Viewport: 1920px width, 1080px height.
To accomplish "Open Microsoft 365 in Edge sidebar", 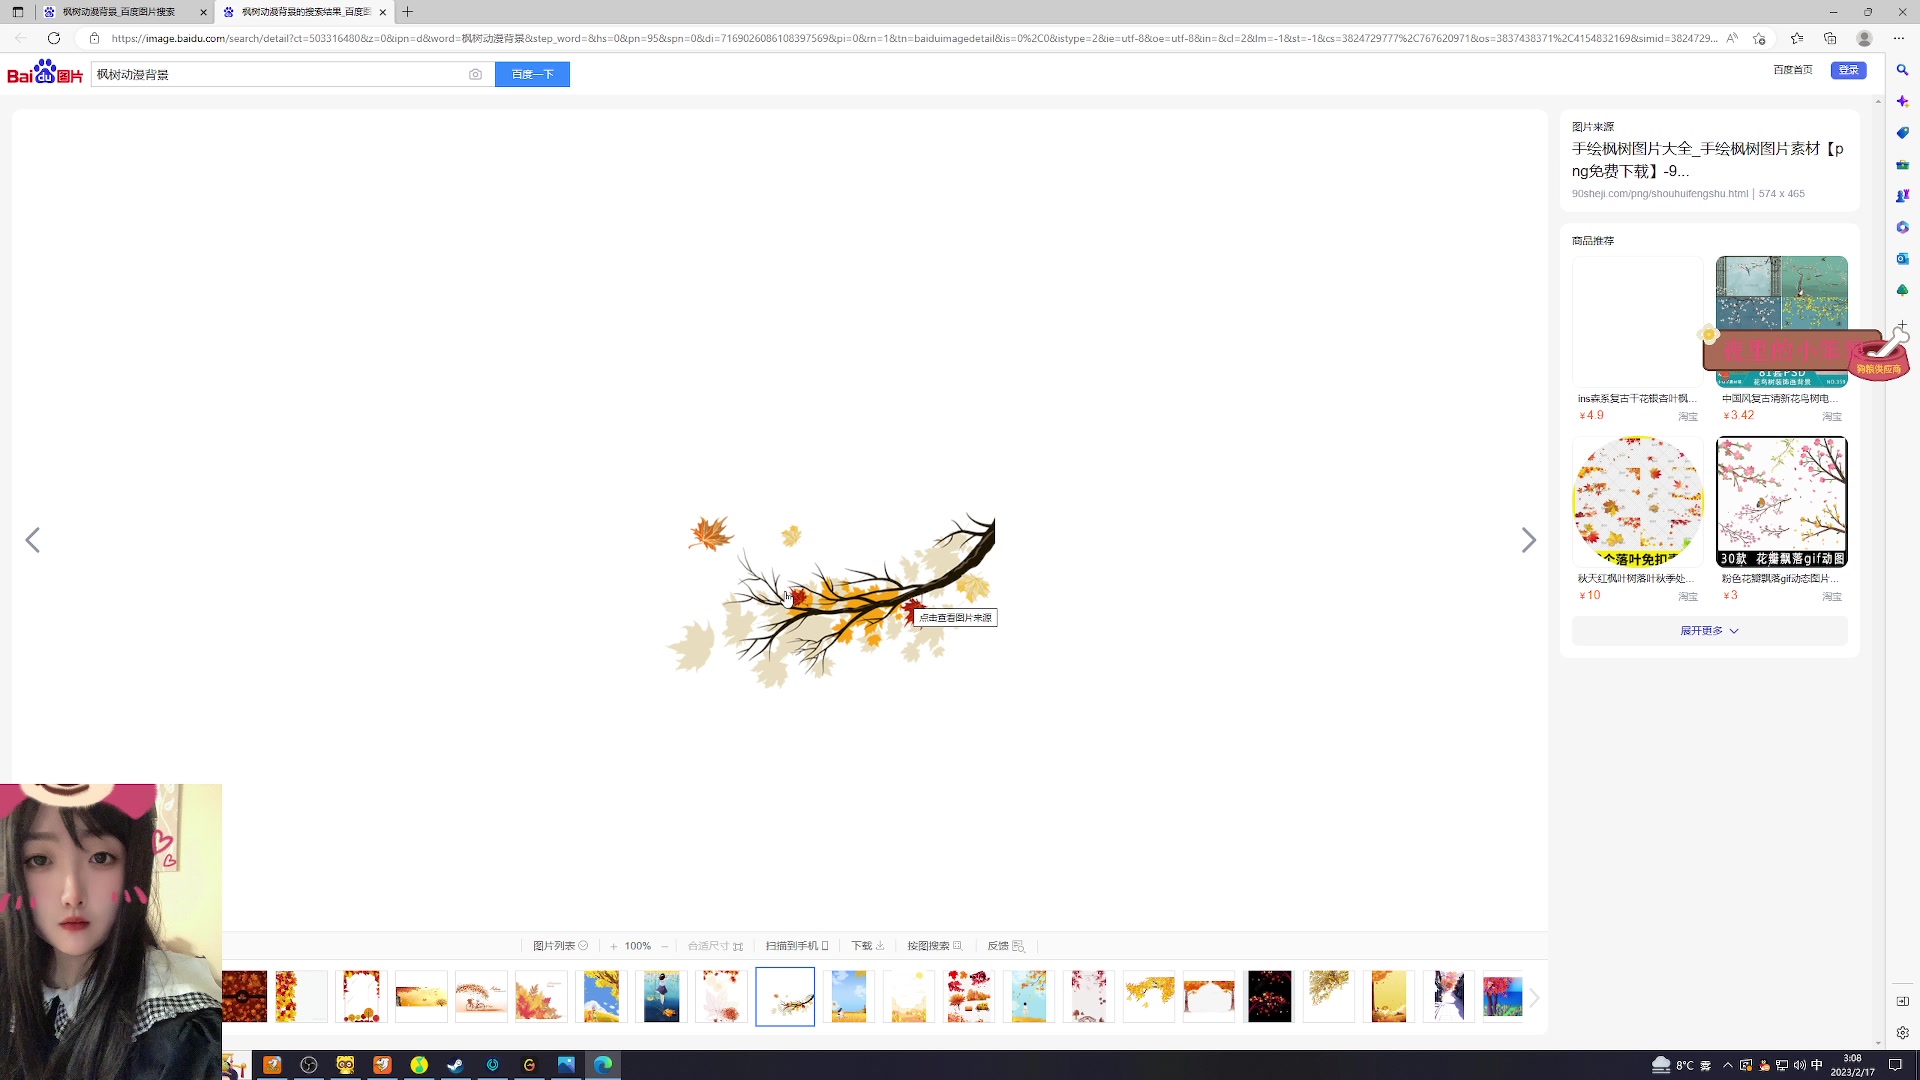I will tap(1902, 227).
